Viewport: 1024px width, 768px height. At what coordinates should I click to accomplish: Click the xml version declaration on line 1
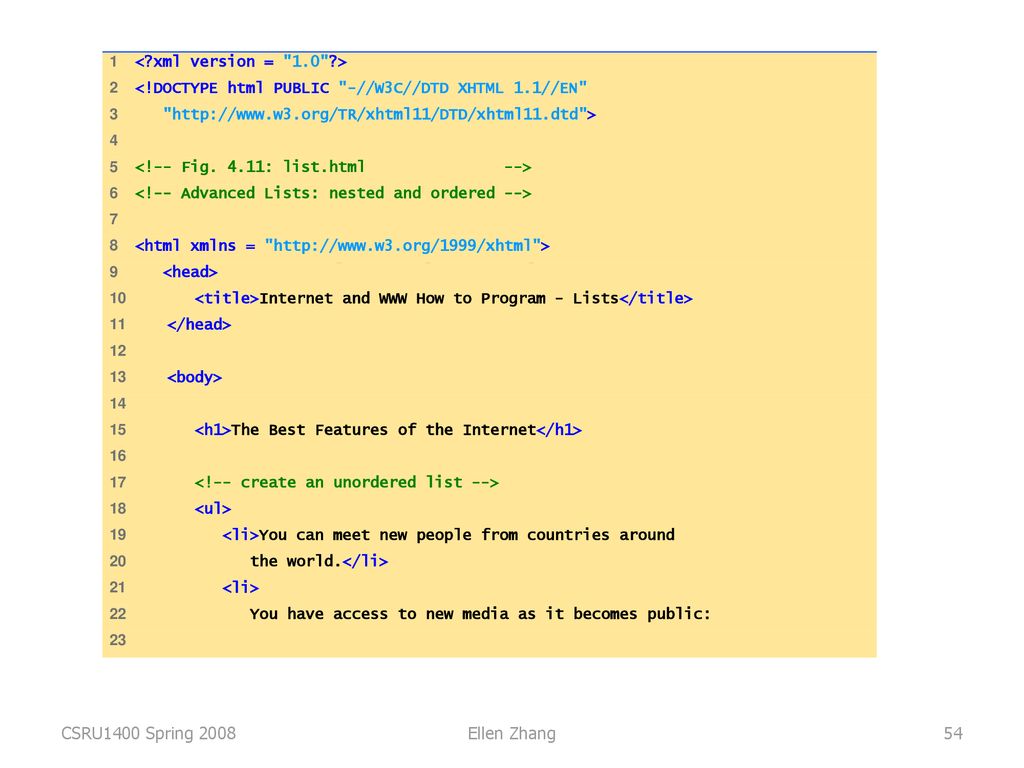(240, 62)
